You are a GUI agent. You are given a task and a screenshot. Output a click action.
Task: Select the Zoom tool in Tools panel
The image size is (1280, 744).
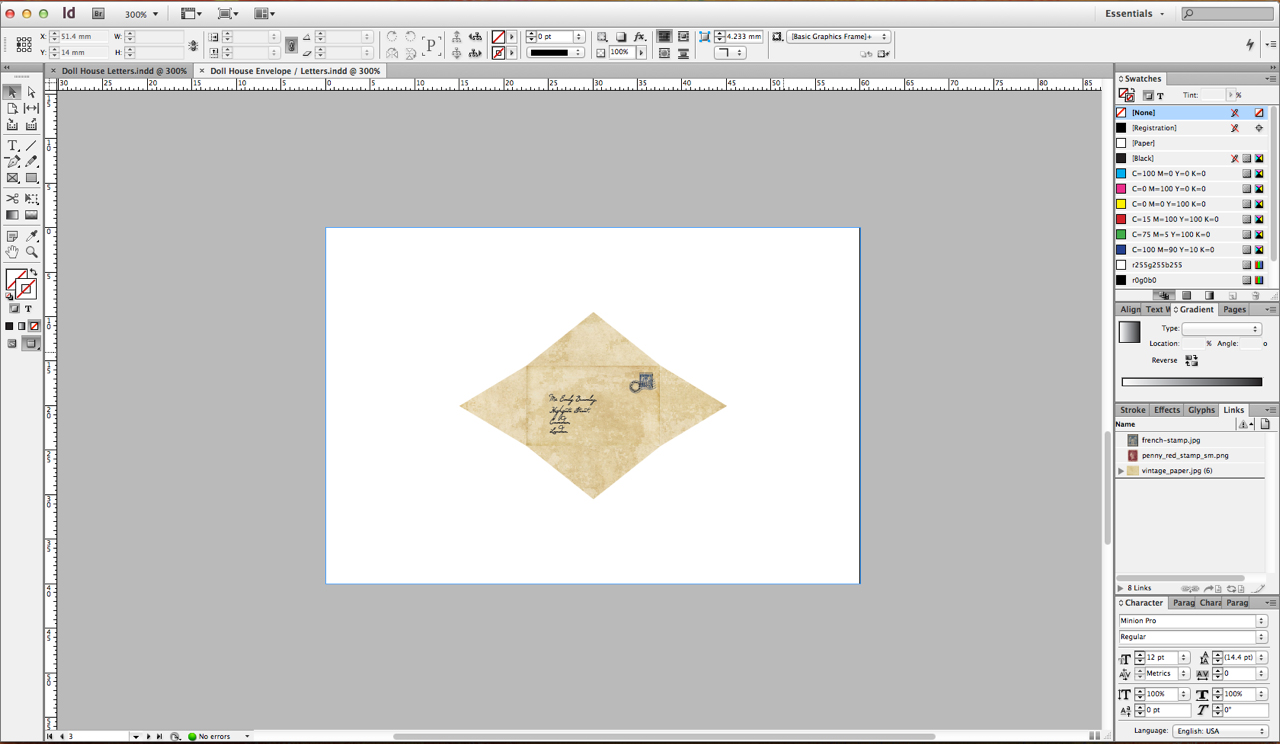(x=31, y=252)
